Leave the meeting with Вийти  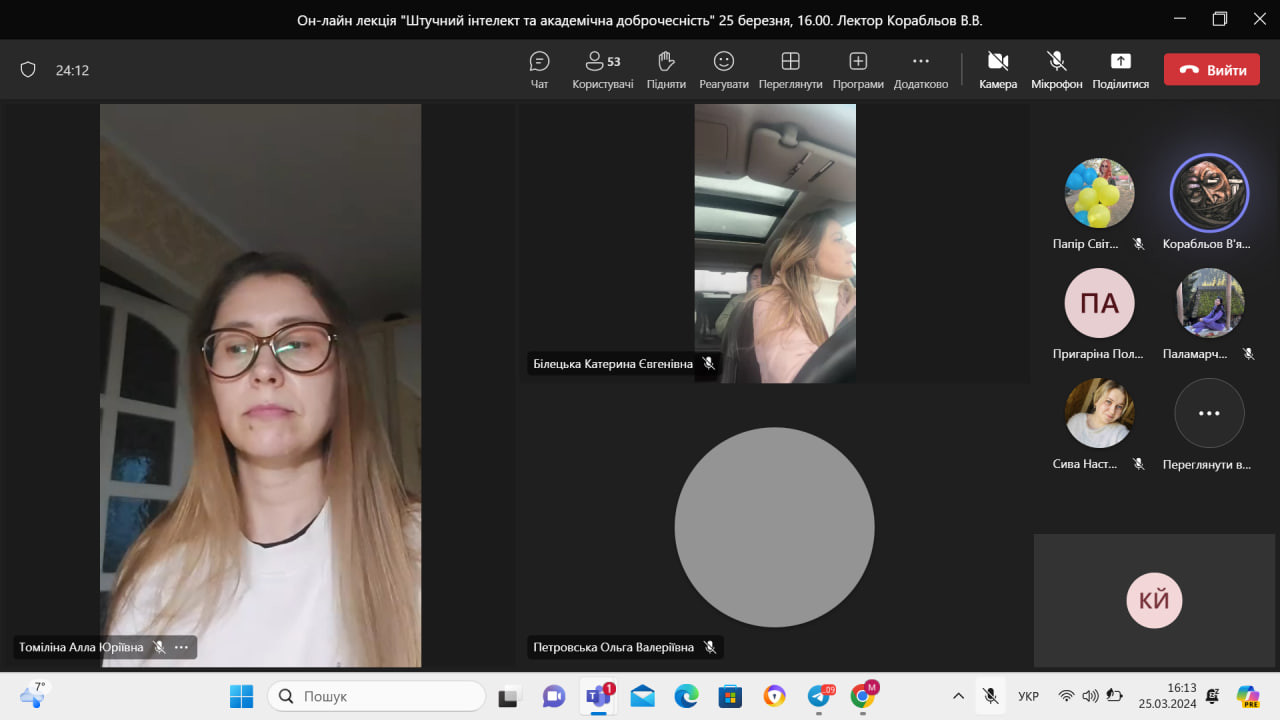[x=1212, y=70]
